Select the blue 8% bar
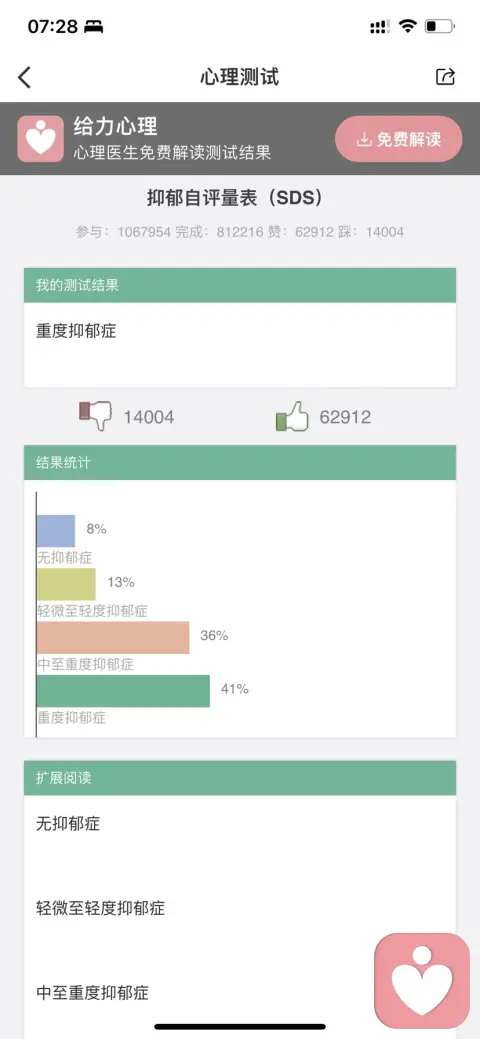 [56, 531]
